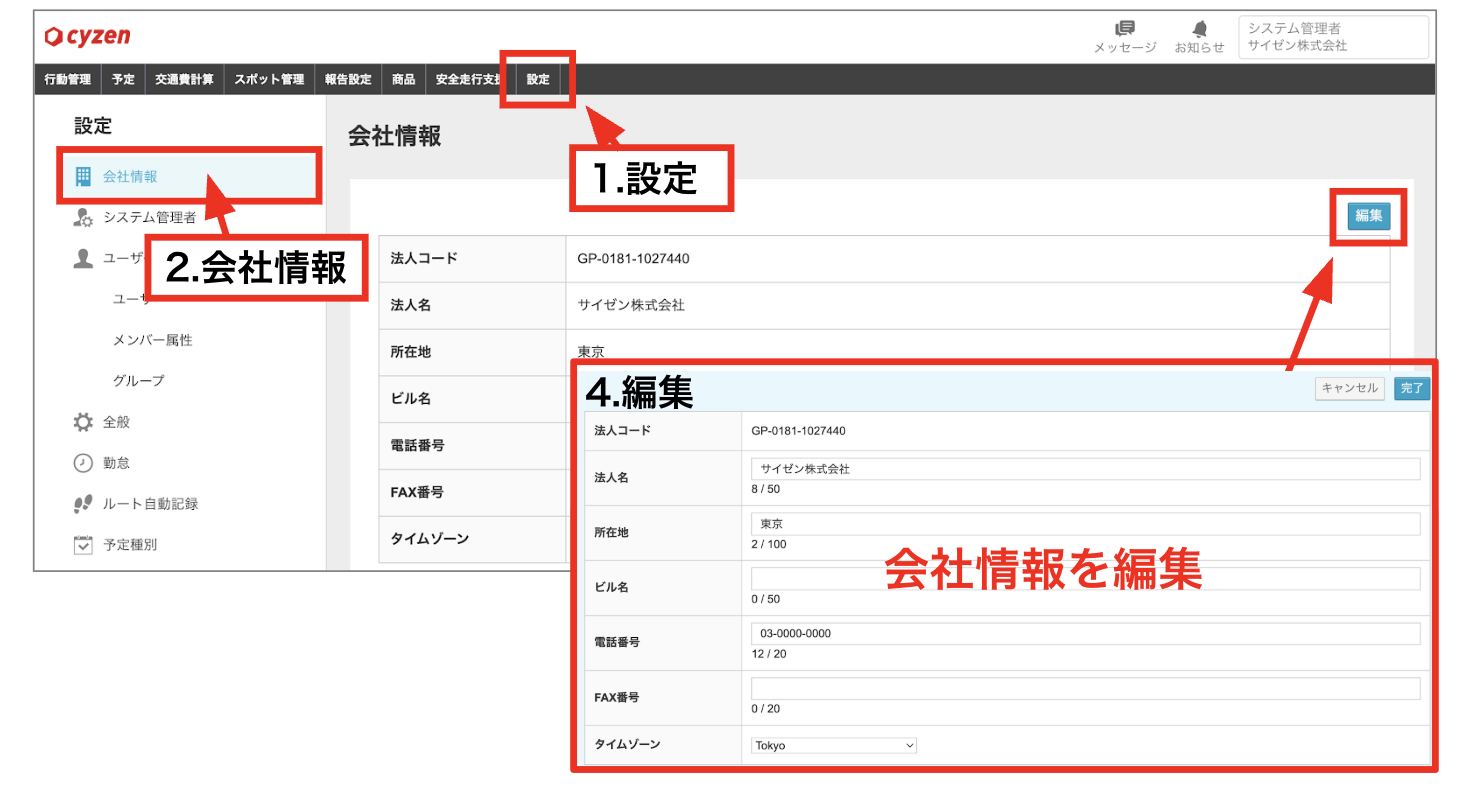Open the スポット管理 menu tab
The height and width of the screenshot is (800, 1464).
pos(269,79)
